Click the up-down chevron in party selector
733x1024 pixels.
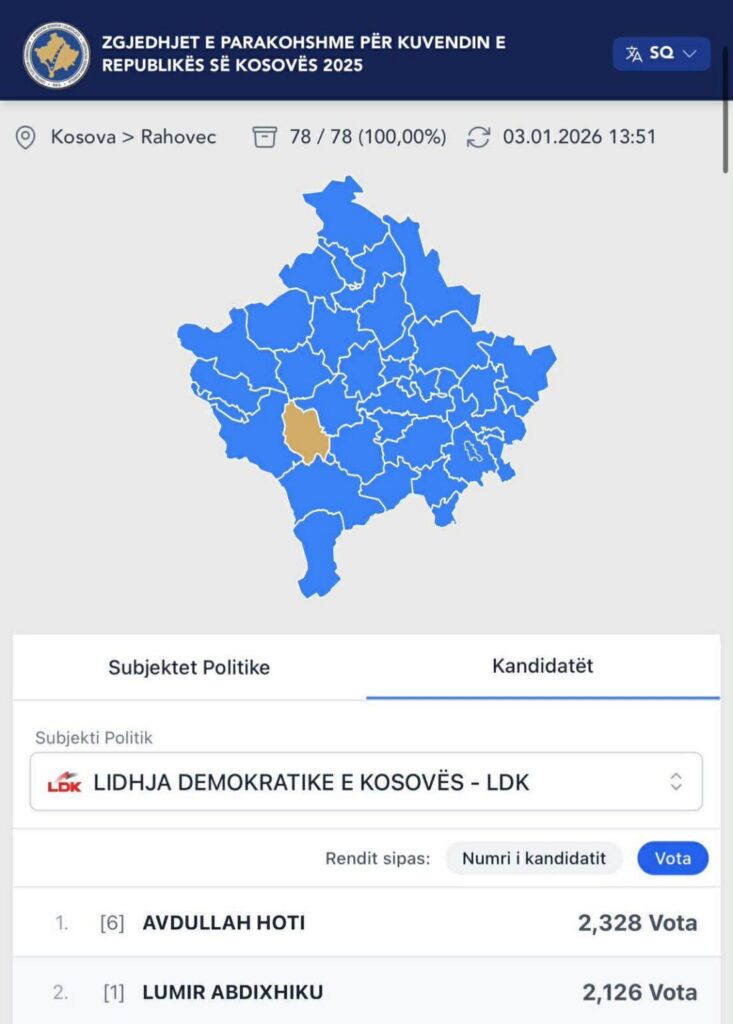pos(676,782)
